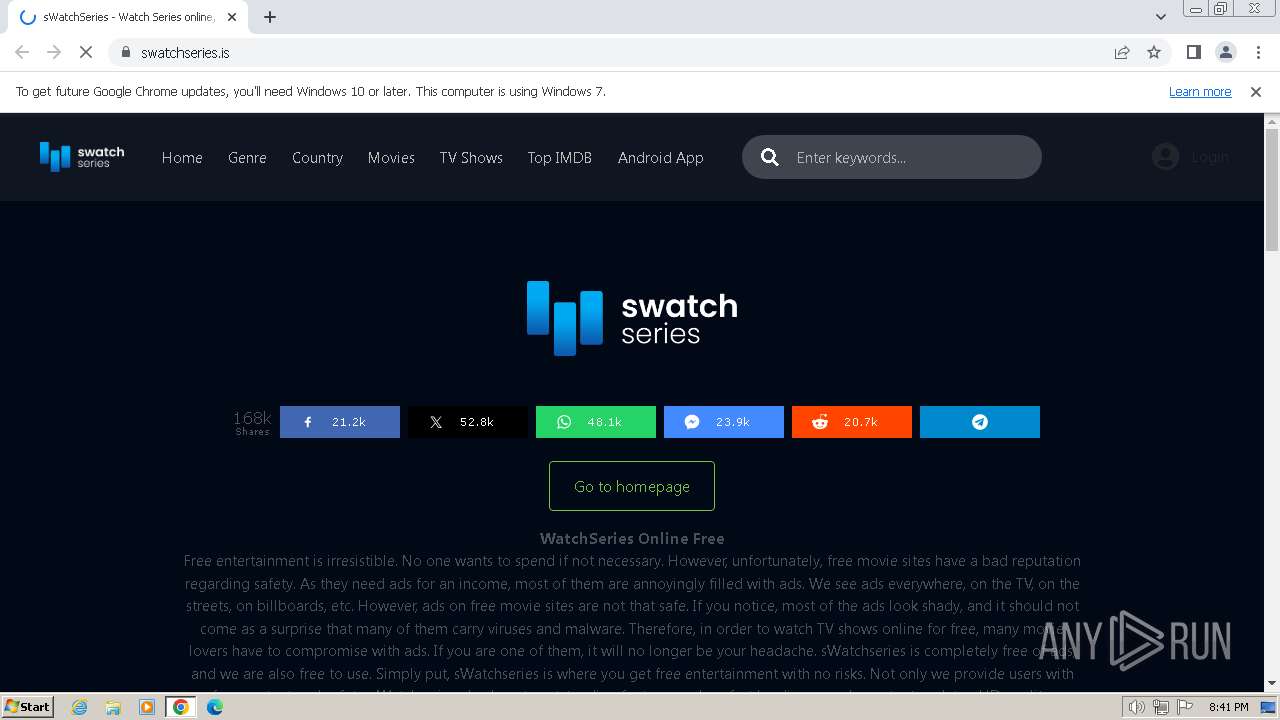Image resolution: width=1280 pixels, height=720 pixels.
Task: Launch the media player taskbar icon
Action: coord(147,707)
